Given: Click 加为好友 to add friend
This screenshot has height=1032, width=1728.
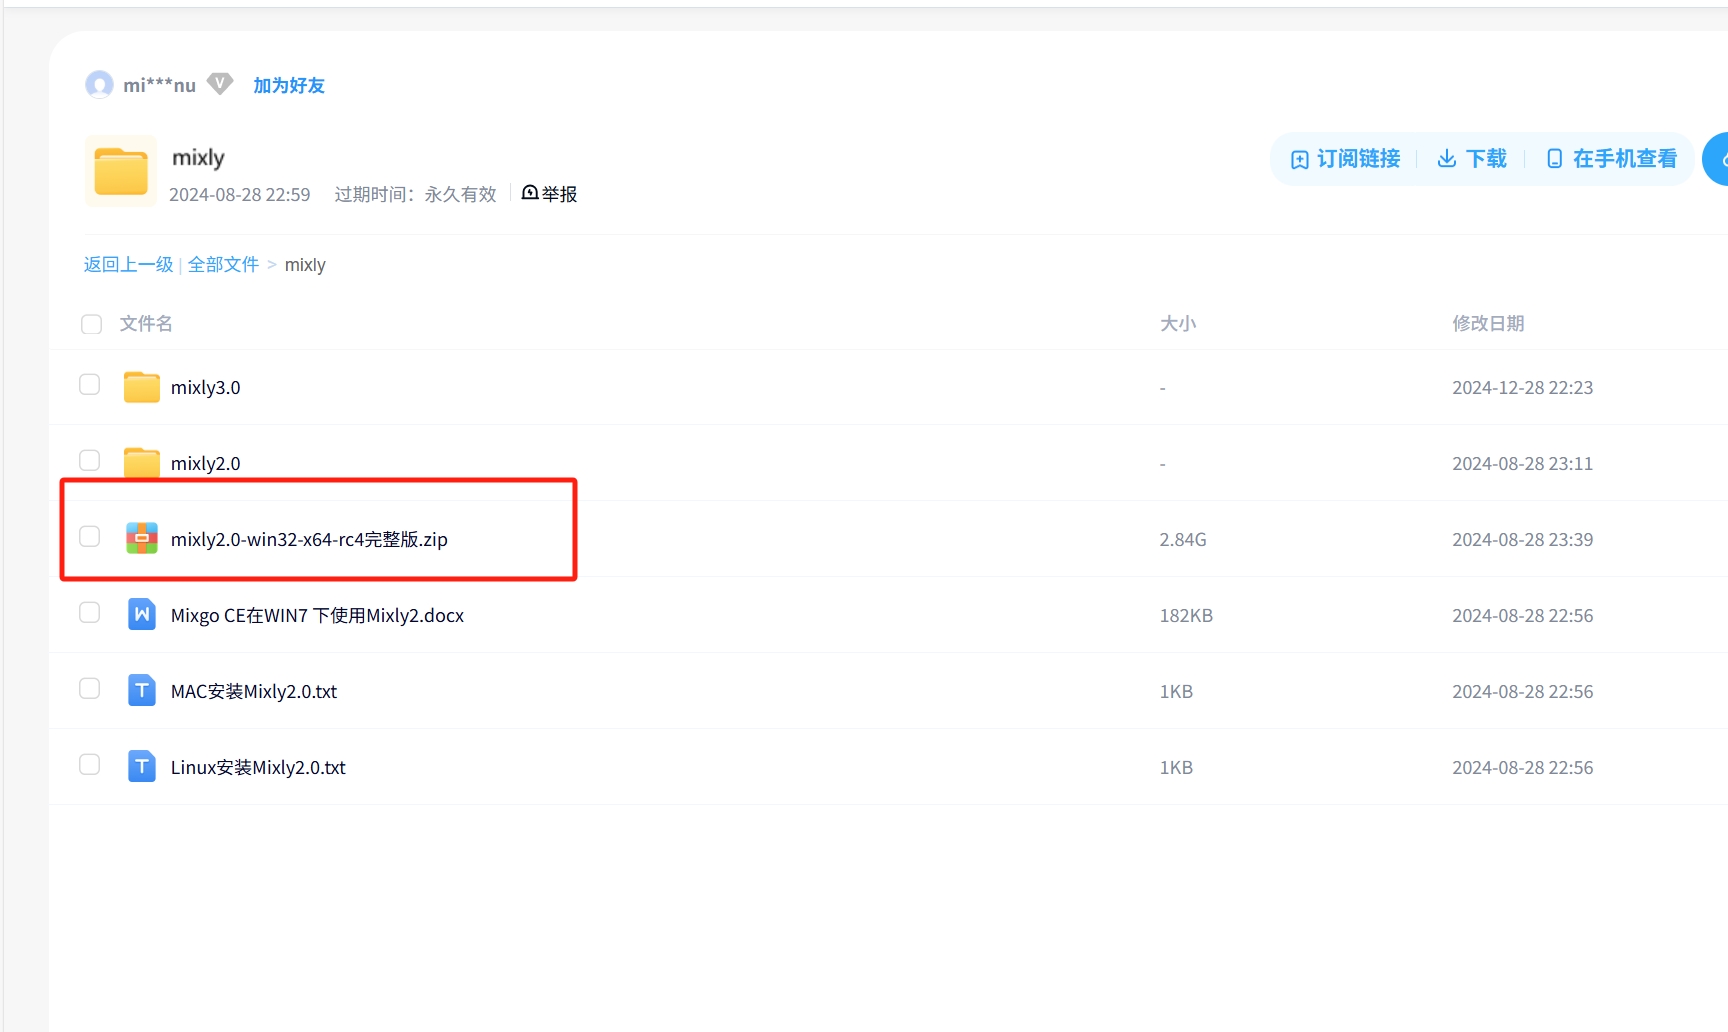Looking at the screenshot, I should 289,86.
